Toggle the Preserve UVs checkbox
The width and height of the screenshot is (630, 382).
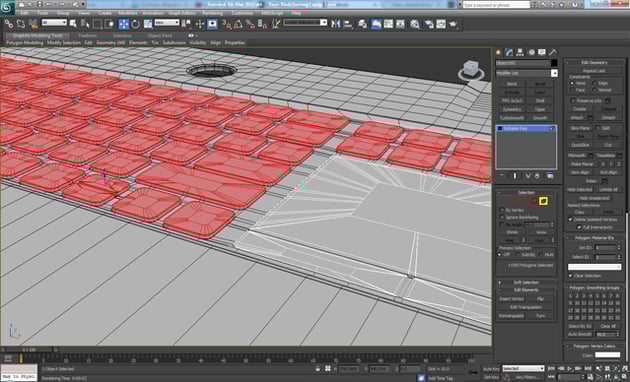(x=573, y=101)
